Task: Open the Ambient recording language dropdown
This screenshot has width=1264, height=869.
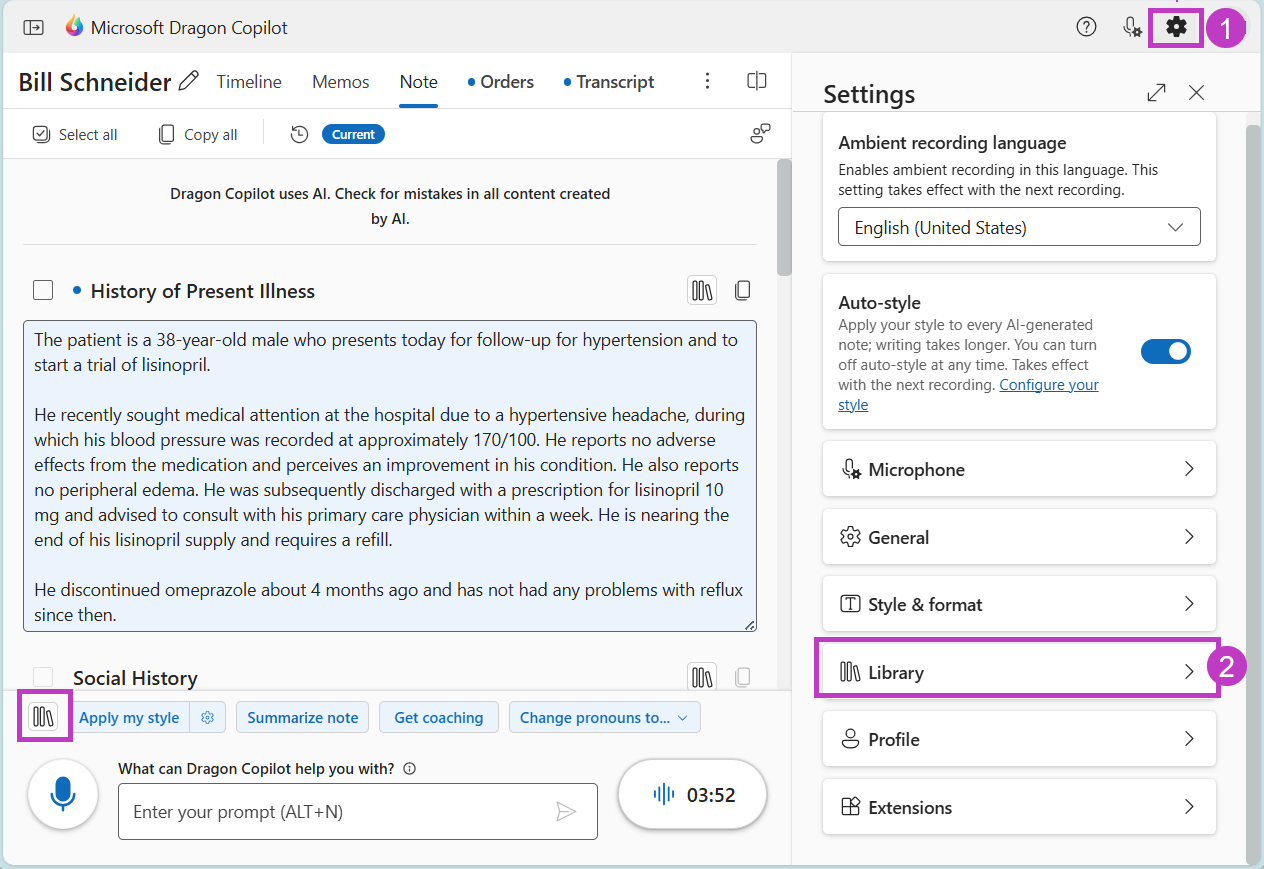Action: [1019, 227]
